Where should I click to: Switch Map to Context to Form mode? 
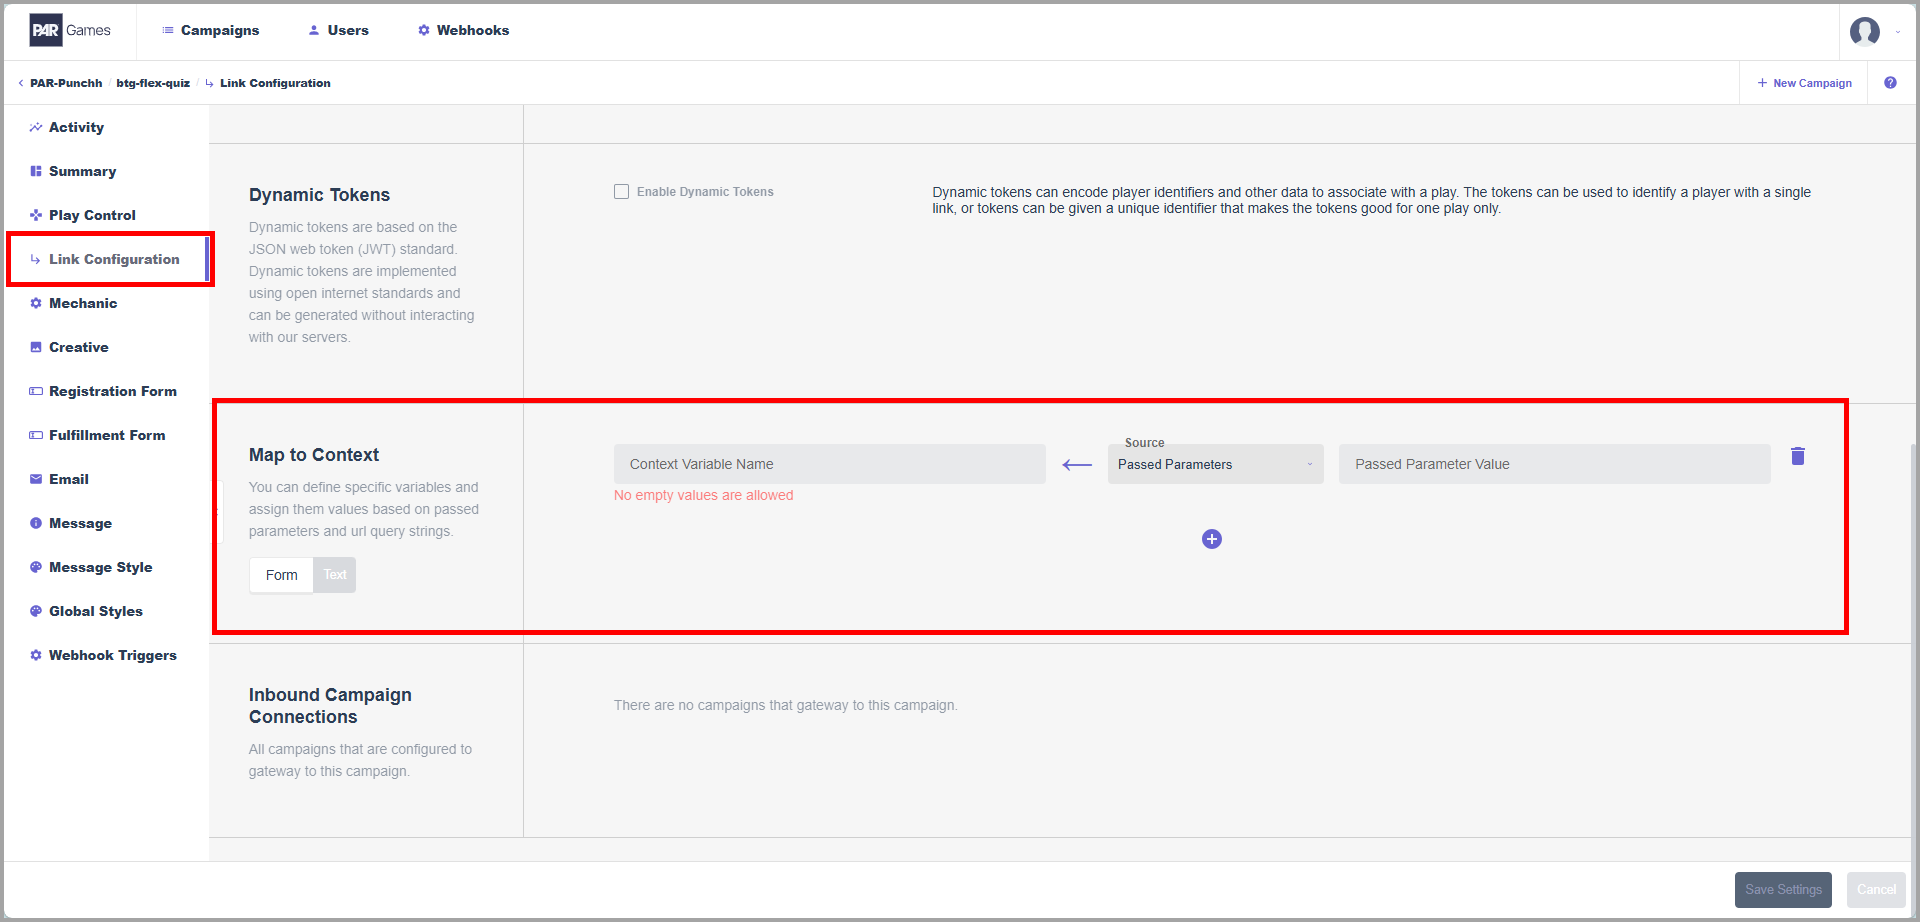(x=281, y=575)
